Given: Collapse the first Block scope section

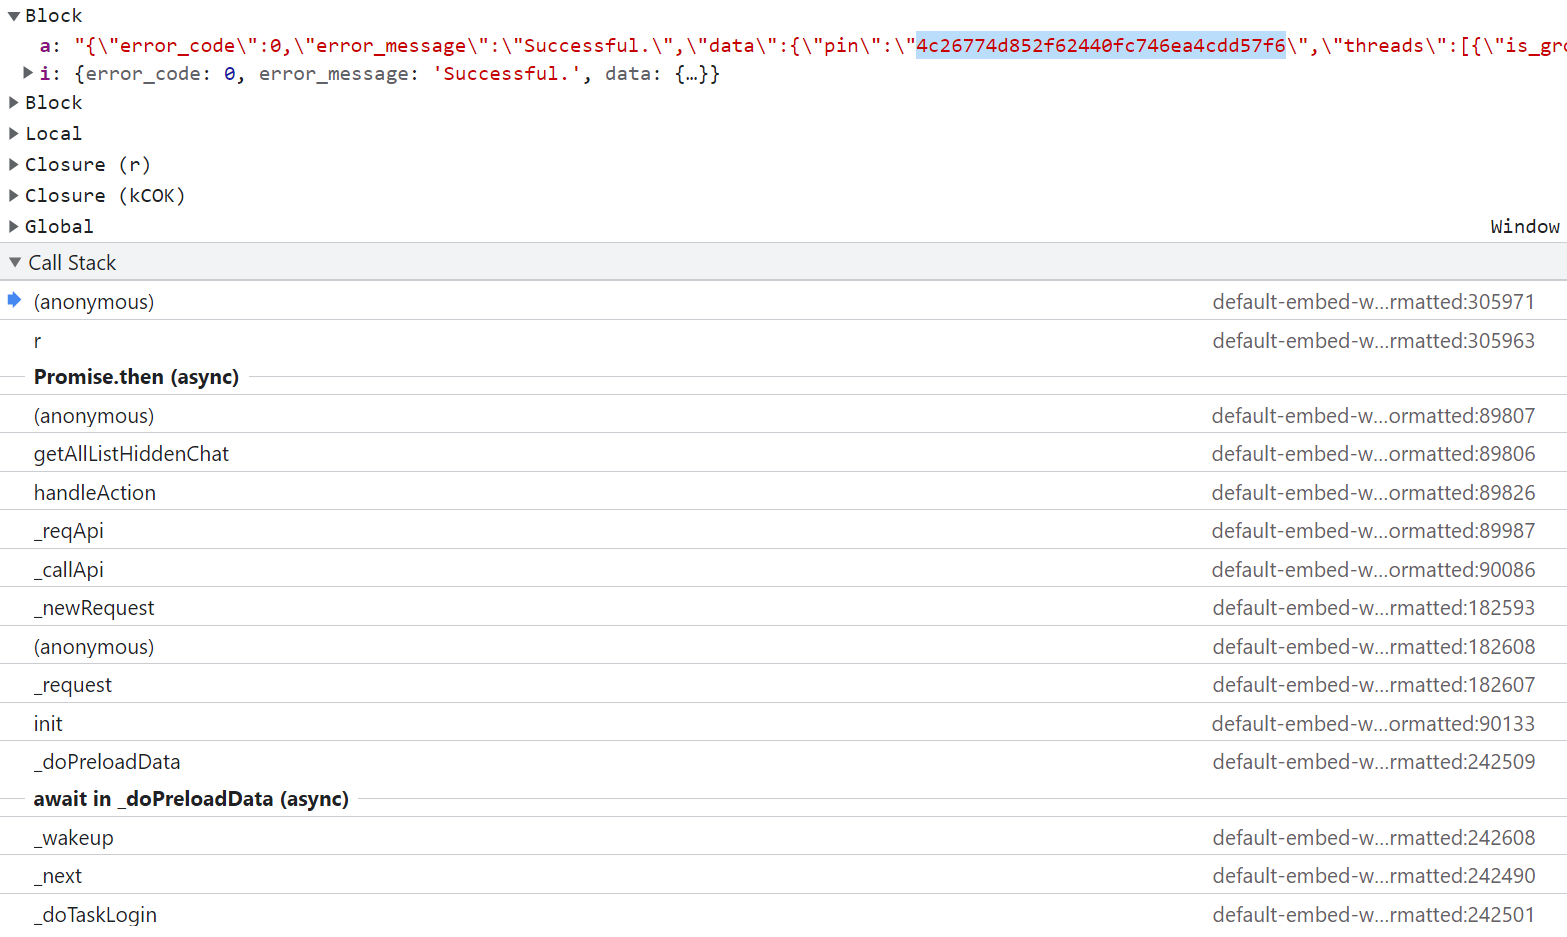Looking at the screenshot, I should (14, 16).
